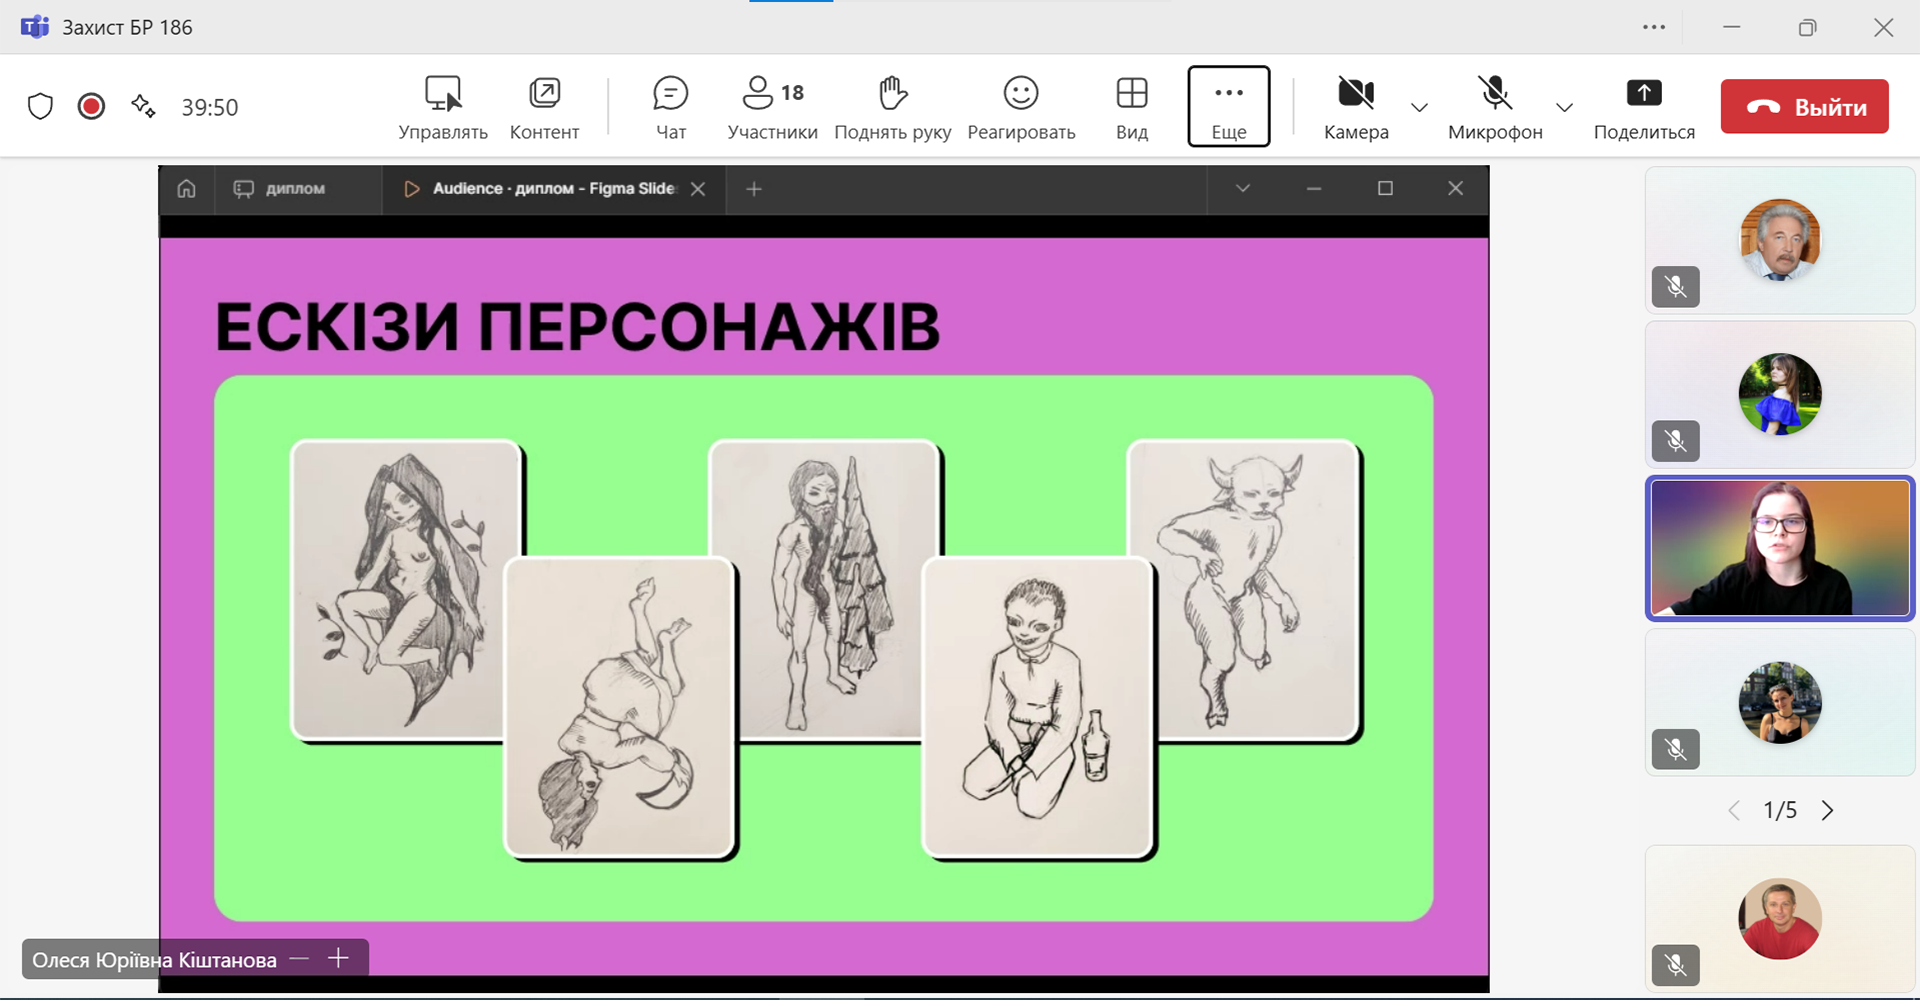Open the Контент pop-out icon
The height and width of the screenshot is (1000, 1920).
click(544, 106)
